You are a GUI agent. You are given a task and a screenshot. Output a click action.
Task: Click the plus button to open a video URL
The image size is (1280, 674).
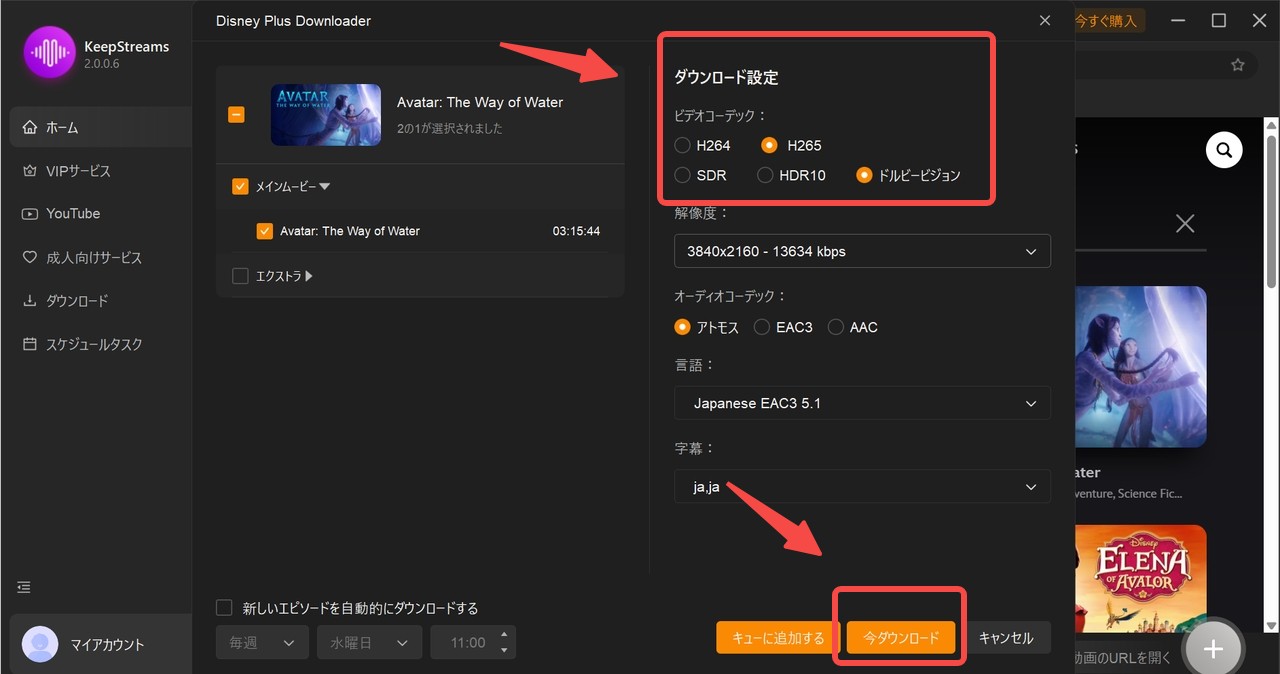point(1213,649)
